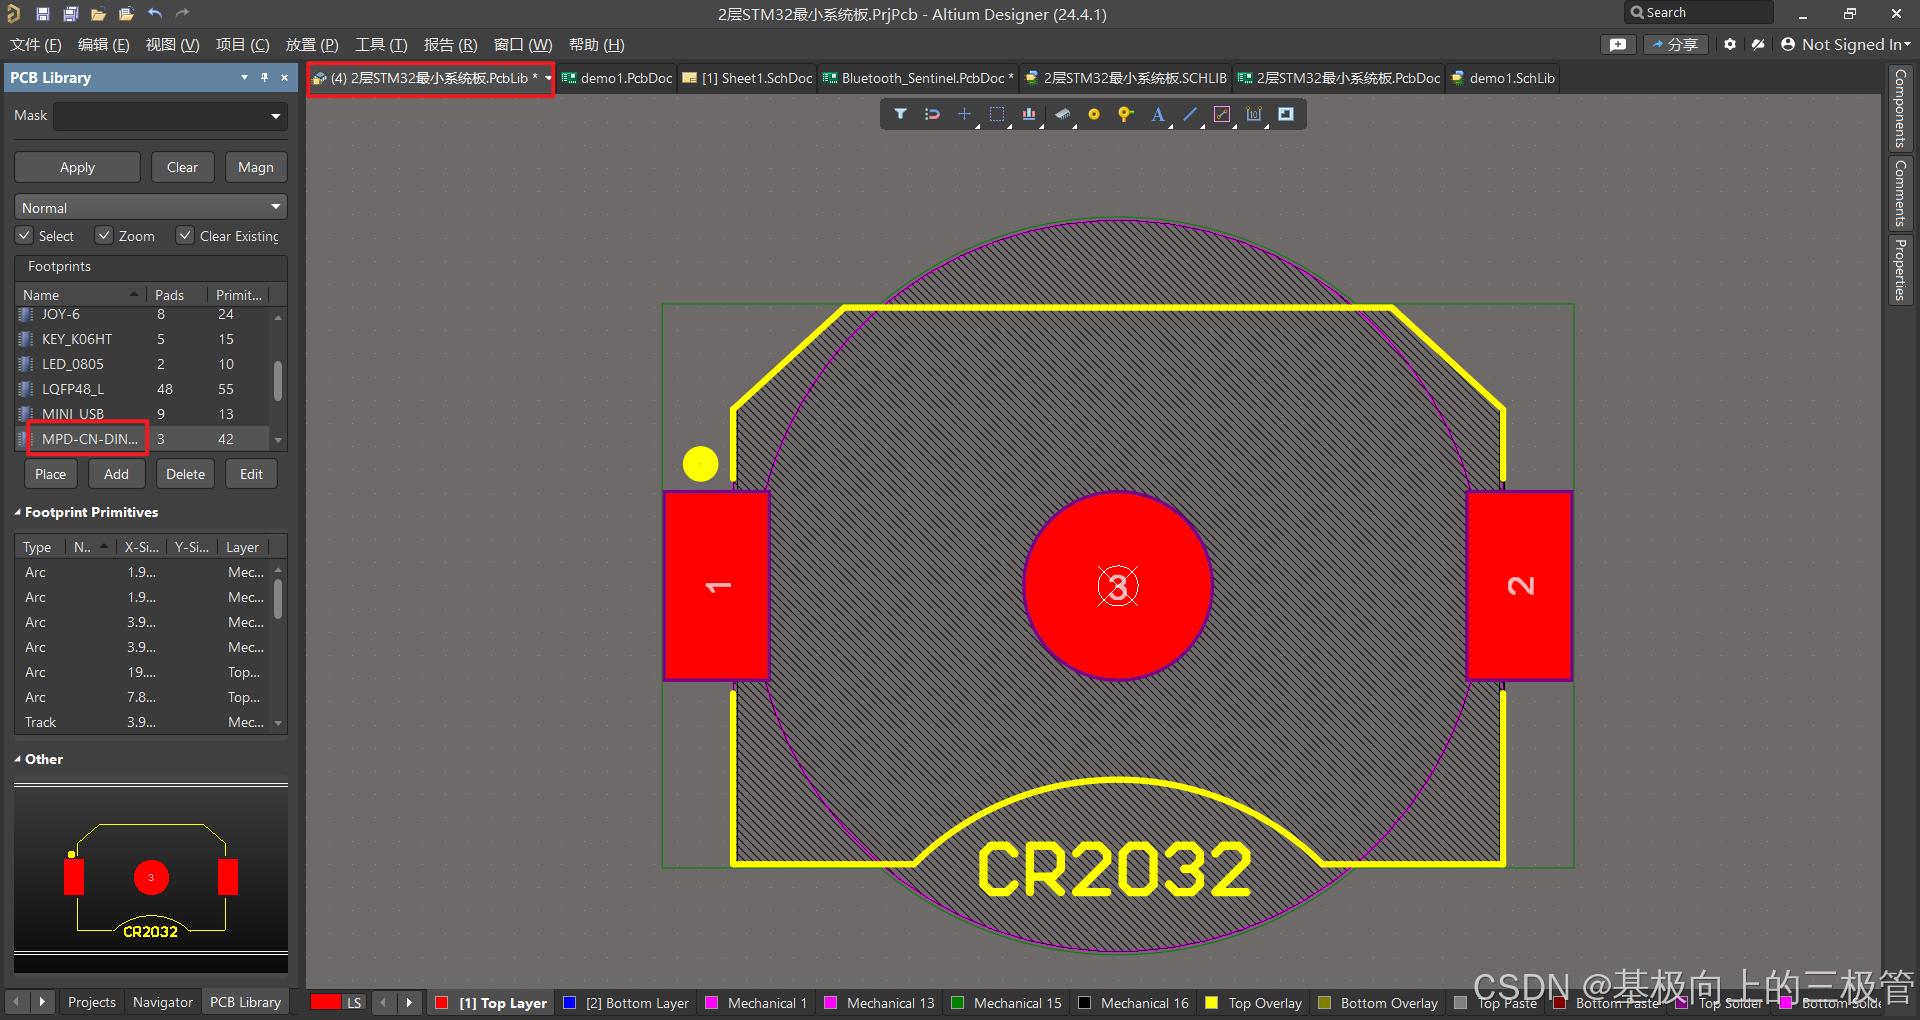The image size is (1920, 1020).
Task: Place a 3D body with the chip icon
Action: 1062,114
